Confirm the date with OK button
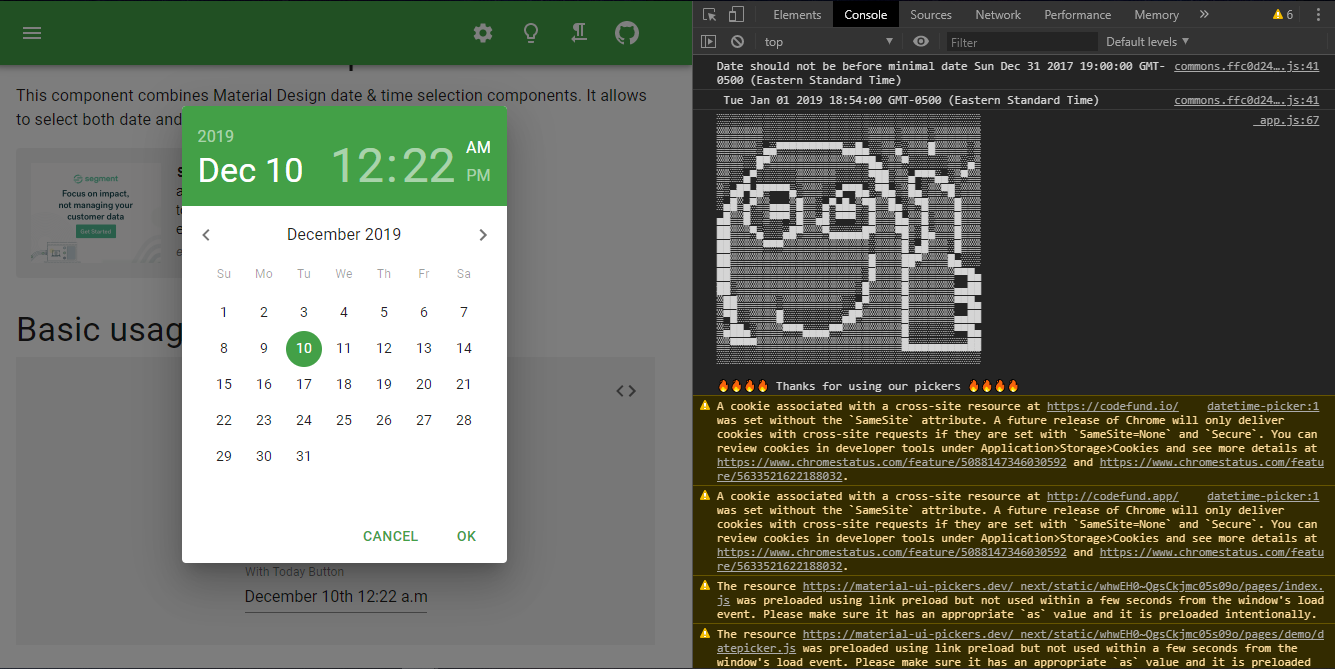This screenshot has width=1335, height=669. point(467,537)
